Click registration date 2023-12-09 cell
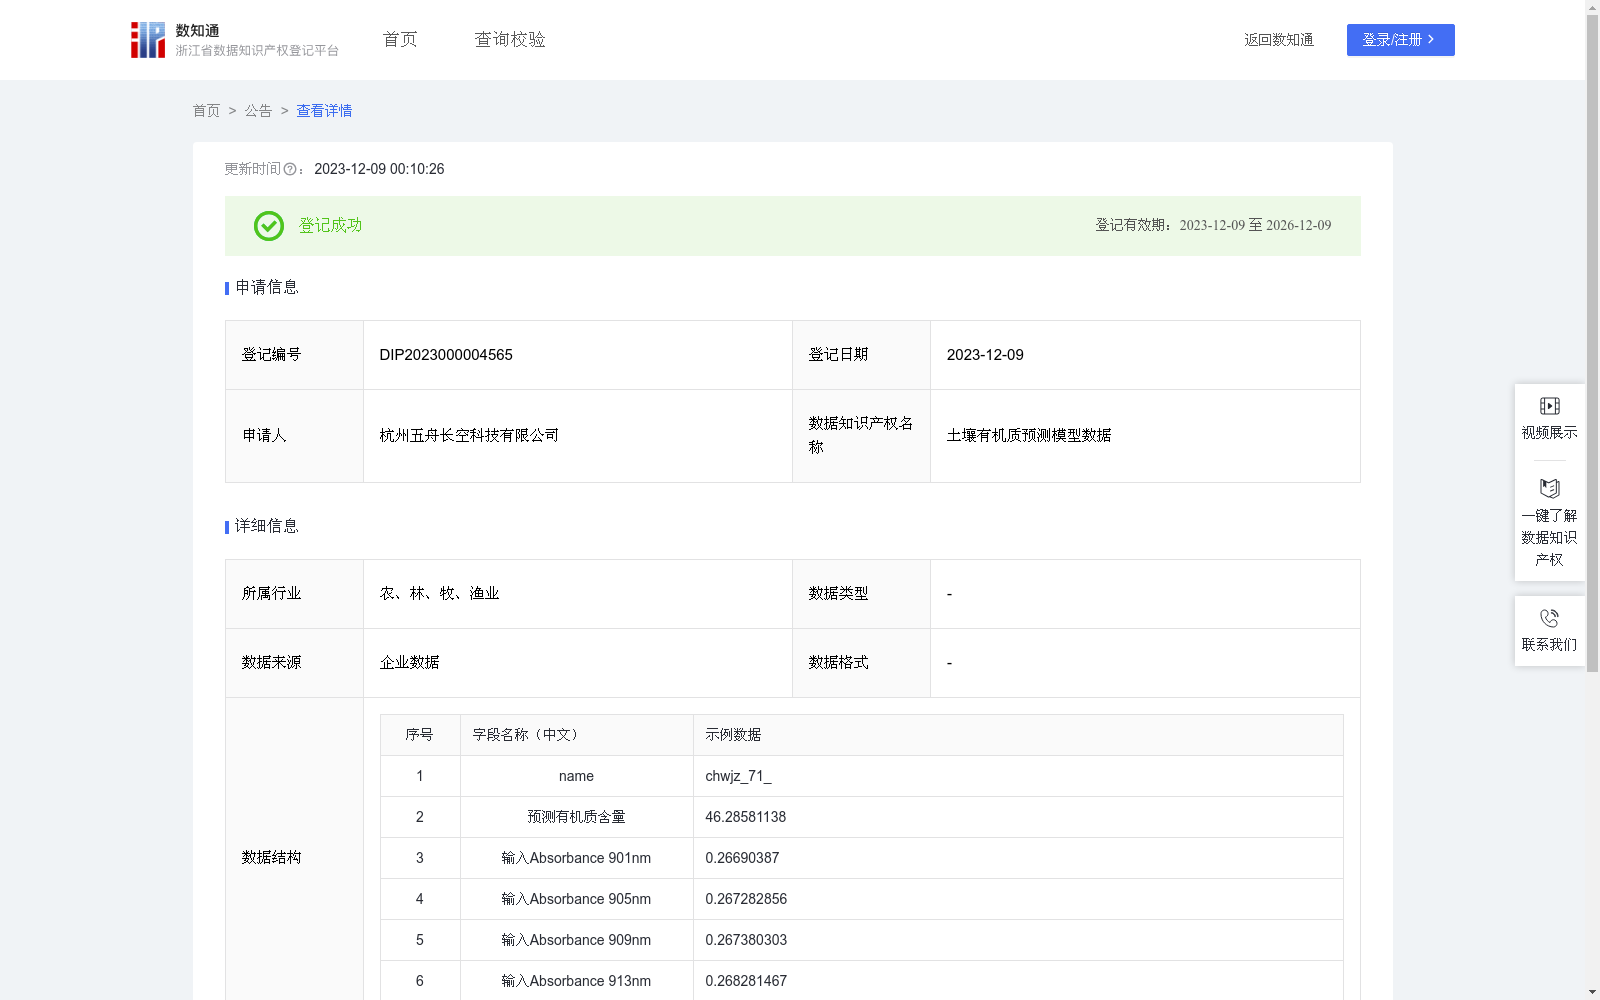The width and height of the screenshot is (1600, 1000). point(1145,355)
